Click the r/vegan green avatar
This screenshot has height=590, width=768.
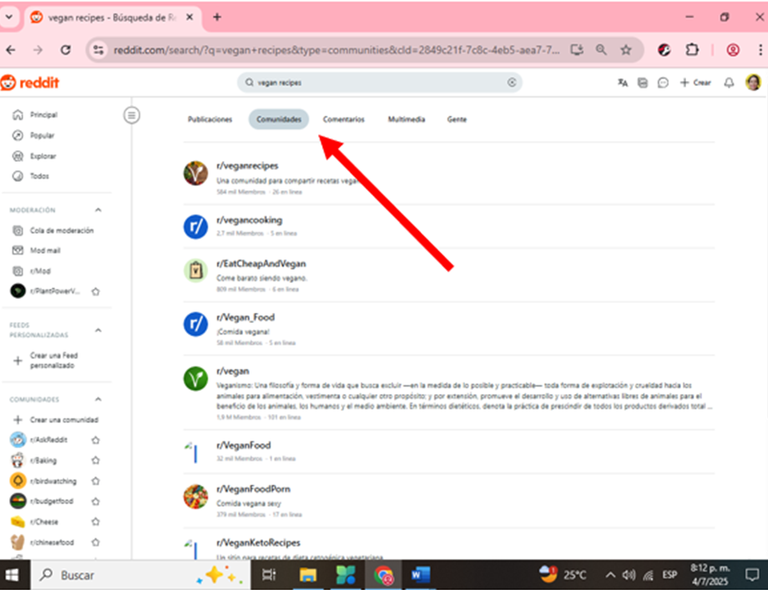pyautogui.click(x=195, y=378)
